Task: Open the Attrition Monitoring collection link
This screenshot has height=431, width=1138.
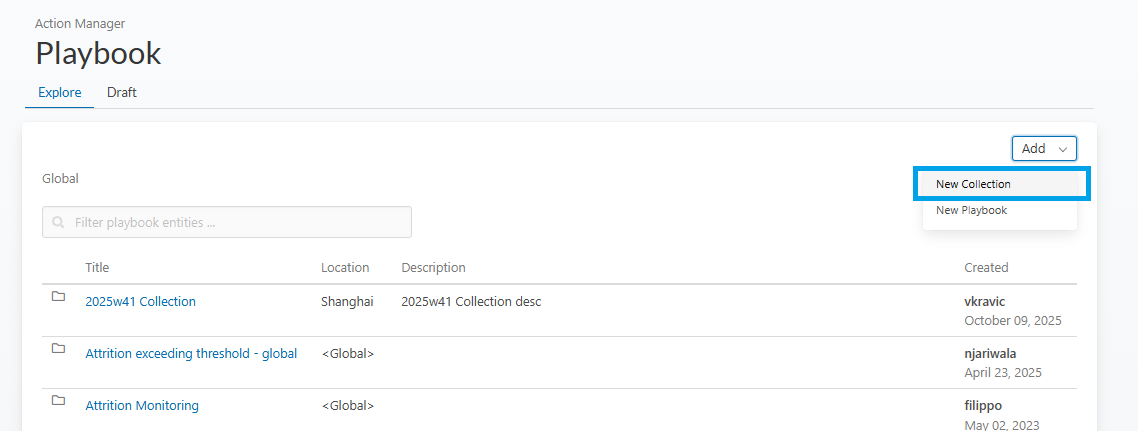Action: pos(142,406)
